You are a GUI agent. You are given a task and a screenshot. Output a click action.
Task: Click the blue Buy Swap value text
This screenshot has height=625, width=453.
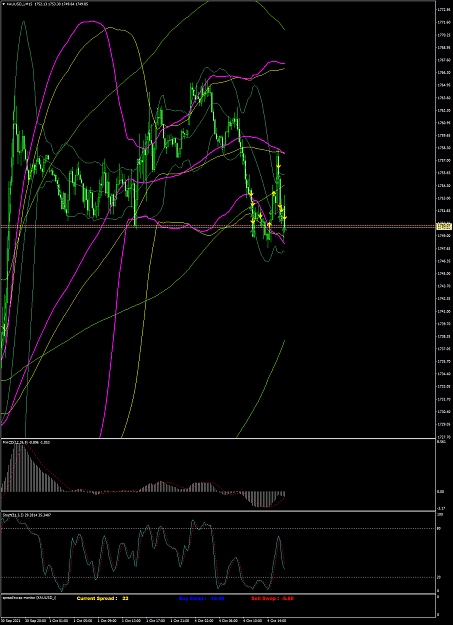pos(204,598)
